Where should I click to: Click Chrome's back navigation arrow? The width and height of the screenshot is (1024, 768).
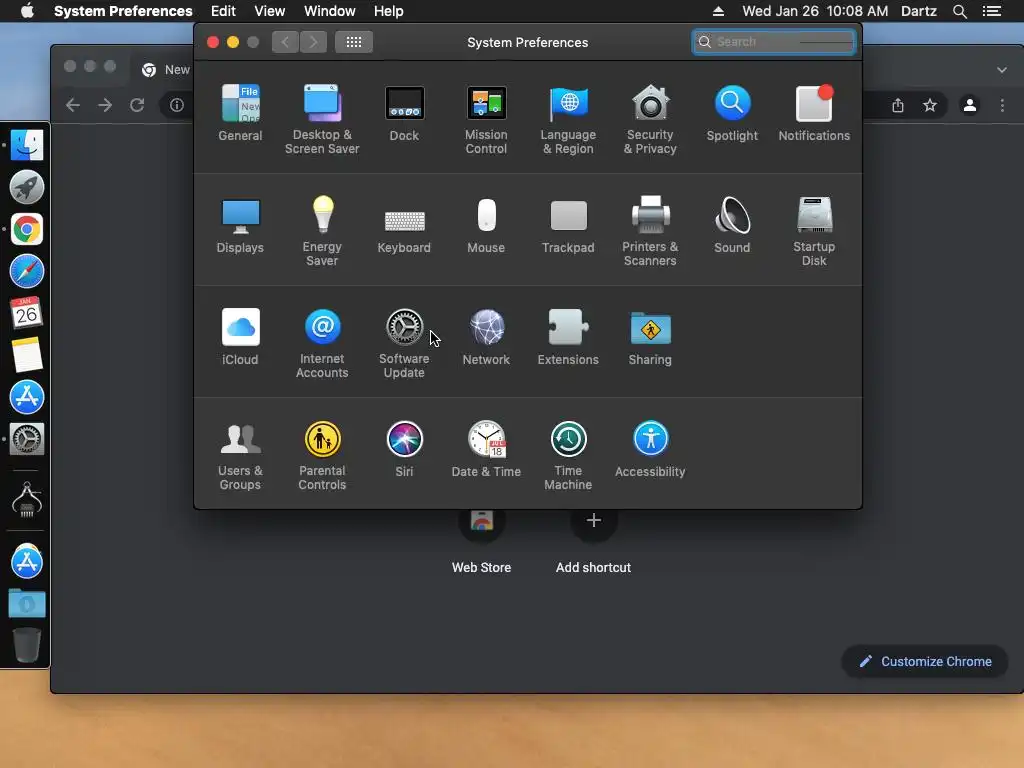click(73, 105)
